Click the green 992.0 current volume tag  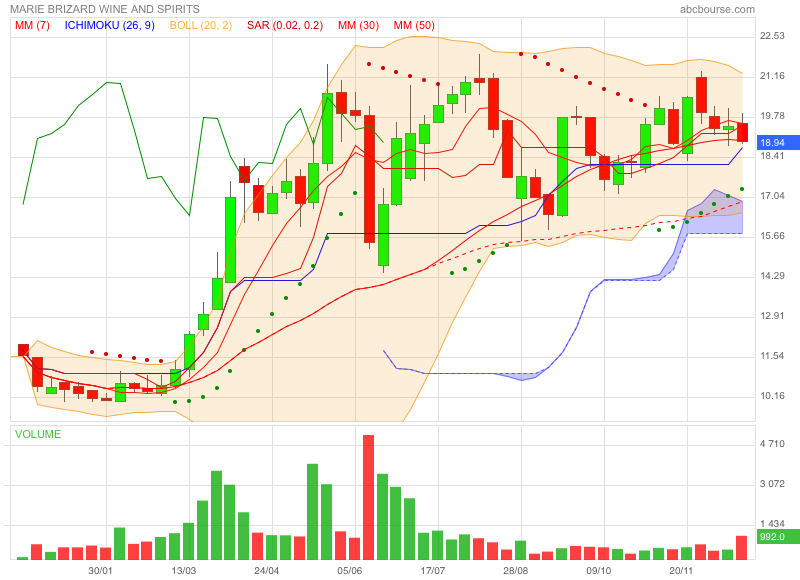tap(778, 537)
